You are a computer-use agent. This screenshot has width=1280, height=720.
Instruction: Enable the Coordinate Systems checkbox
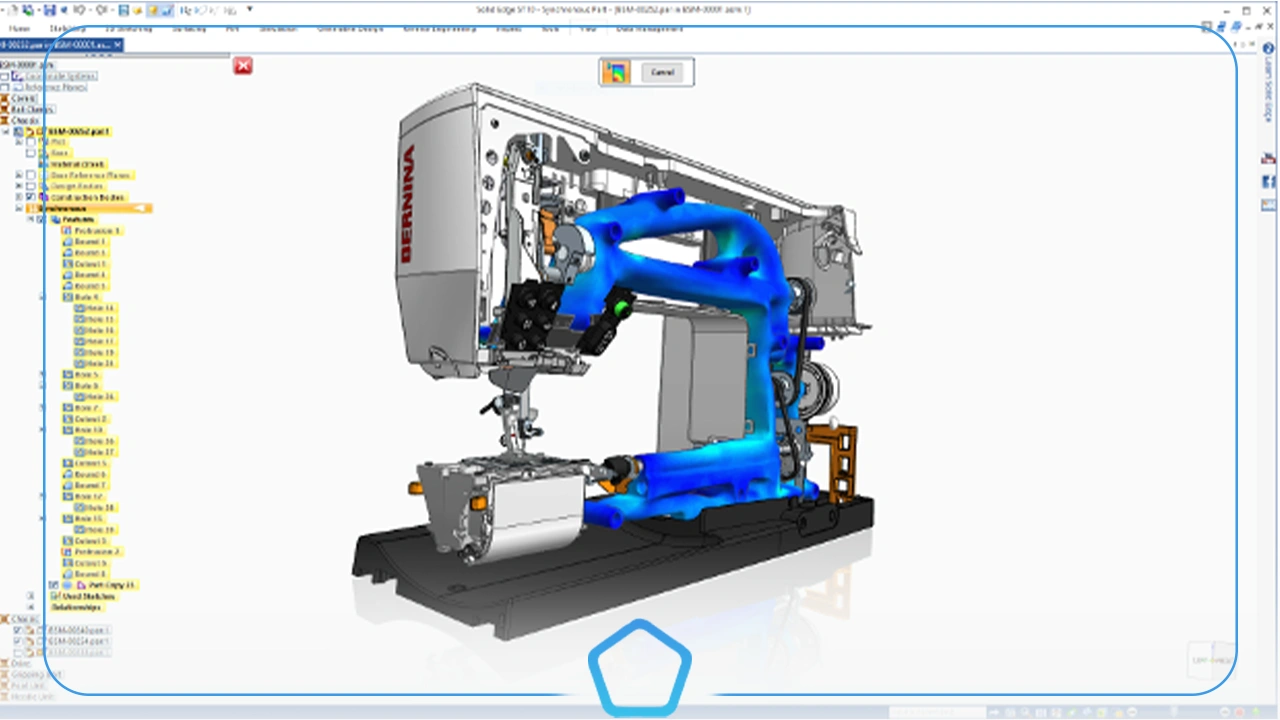coord(6,76)
